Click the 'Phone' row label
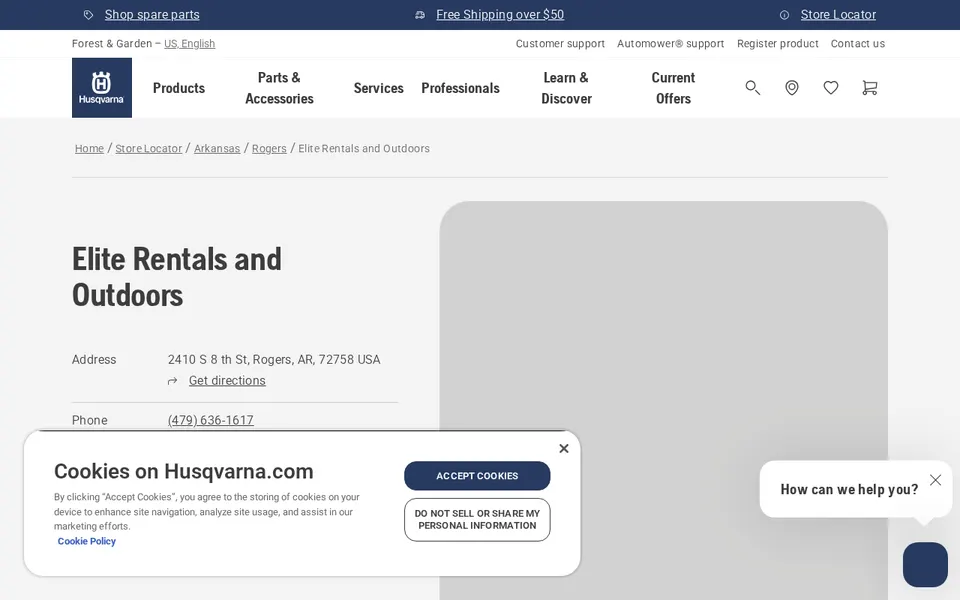Viewport: 960px width, 600px height. 89,421
